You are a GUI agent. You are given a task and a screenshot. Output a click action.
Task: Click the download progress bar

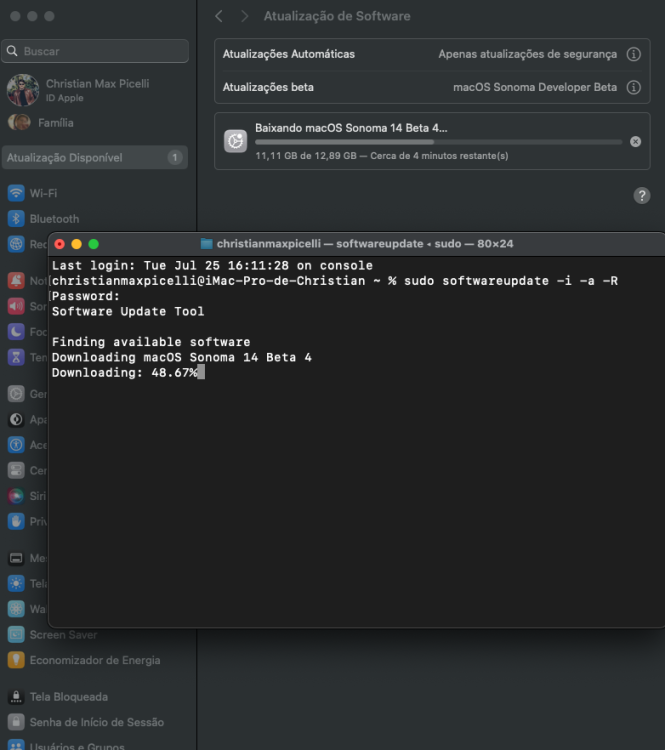pos(438,142)
